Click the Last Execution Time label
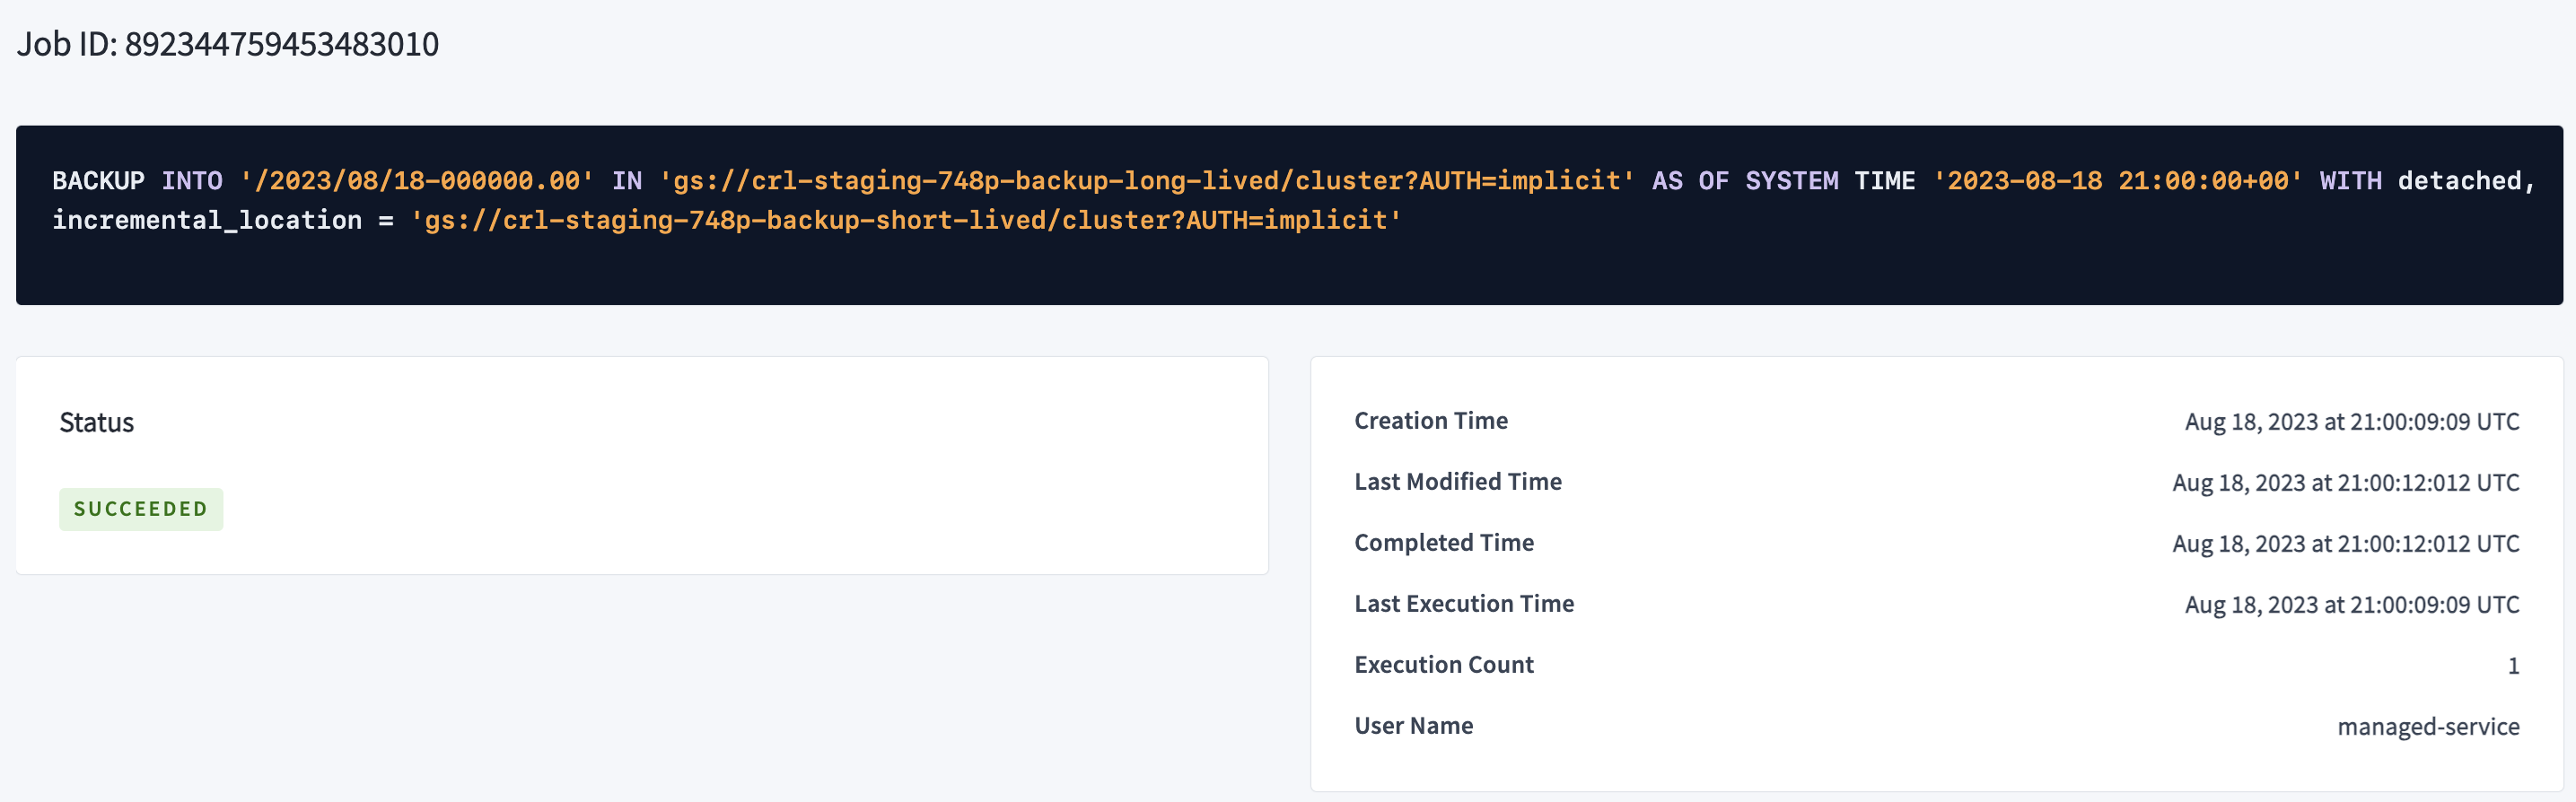The height and width of the screenshot is (802, 2576). pos(1463,604)
